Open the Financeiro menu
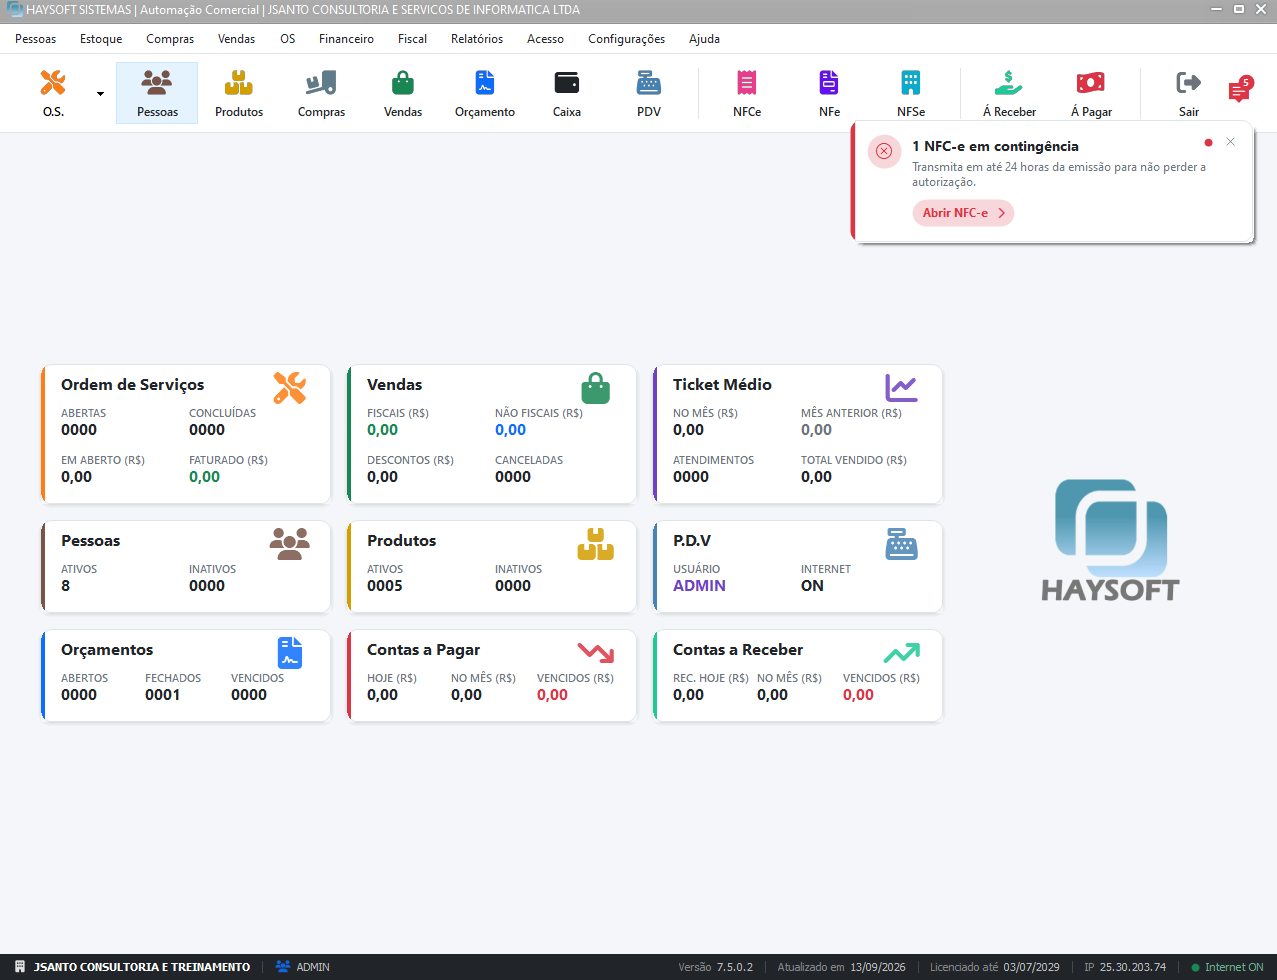1277x980 pixels. pyautogui.click(x=346, y=39)
